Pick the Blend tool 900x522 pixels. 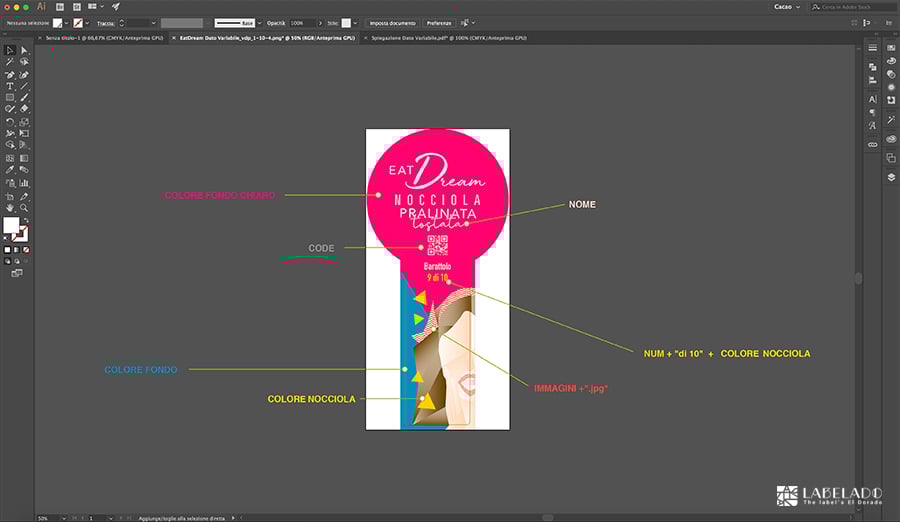coord(24,170)
